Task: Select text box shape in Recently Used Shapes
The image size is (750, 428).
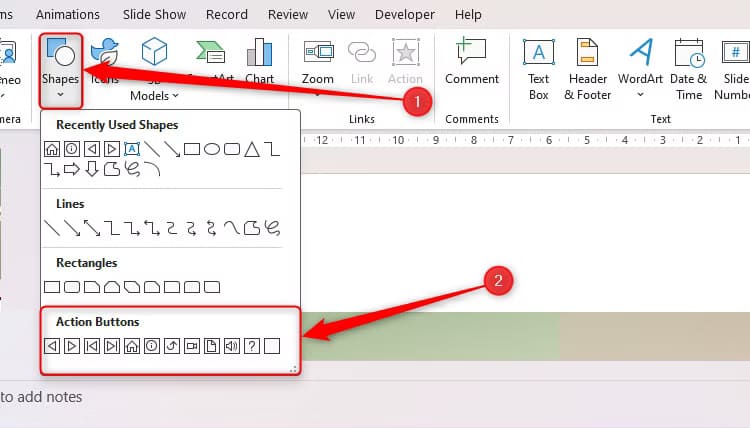Action: [132, 149]
